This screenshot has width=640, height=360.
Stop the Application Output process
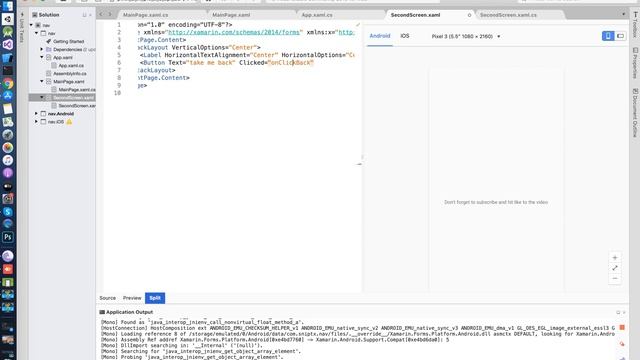tap(622, 327)
